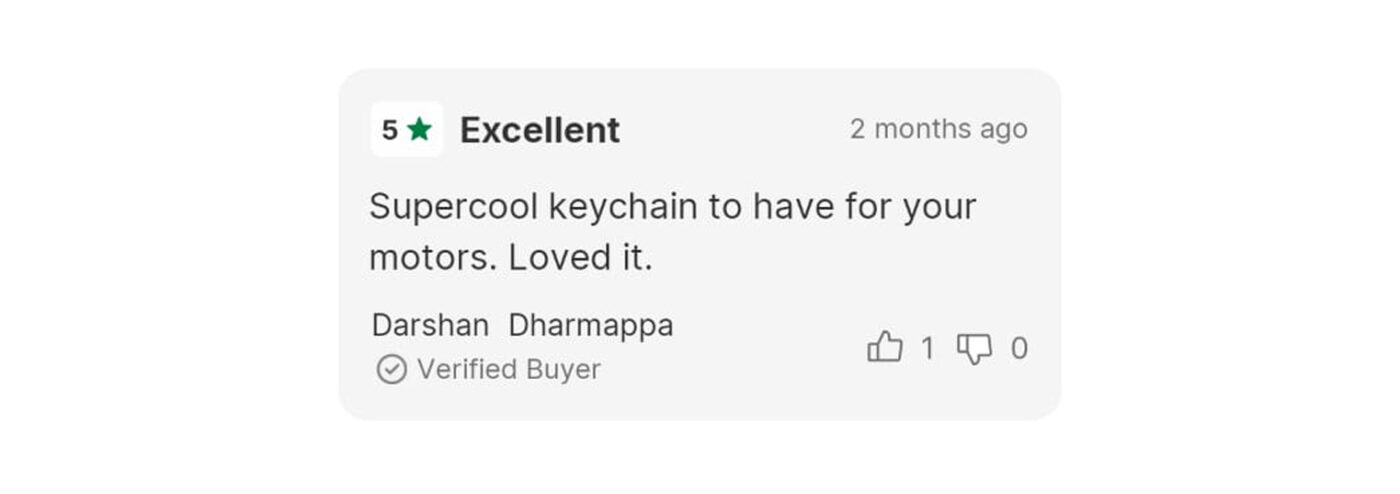Viewport: 1400px width, 494px height.
Task: Click the thumbs up icon
Action: pyautogui.click(x=885, y=347)
